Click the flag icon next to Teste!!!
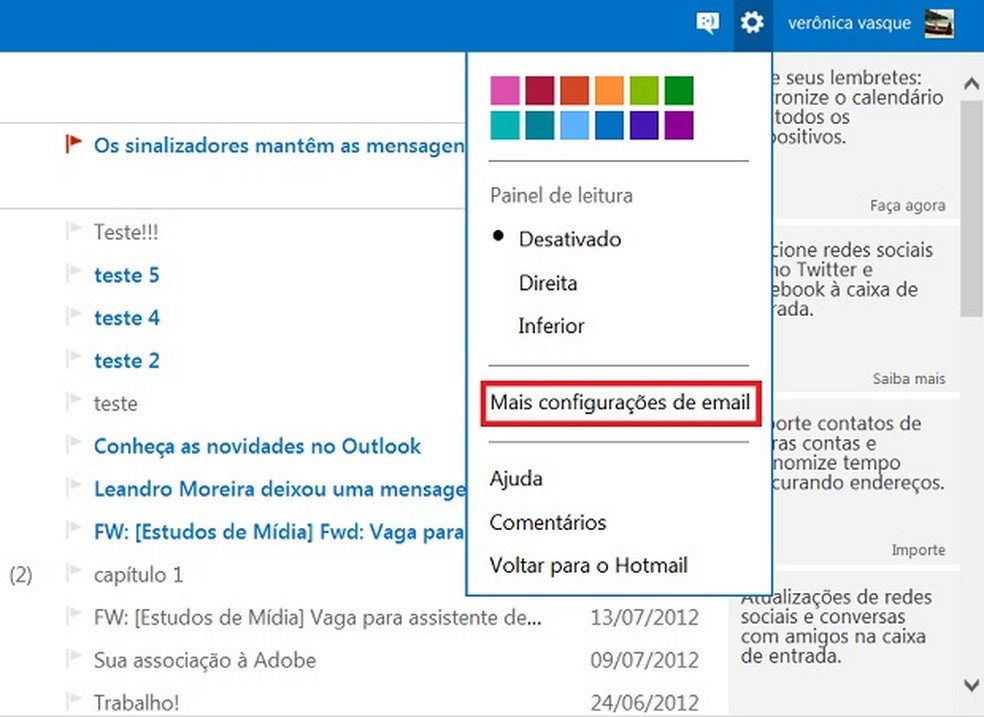The height and width of the screenshot is (717, 984). [x=74, y=230]
